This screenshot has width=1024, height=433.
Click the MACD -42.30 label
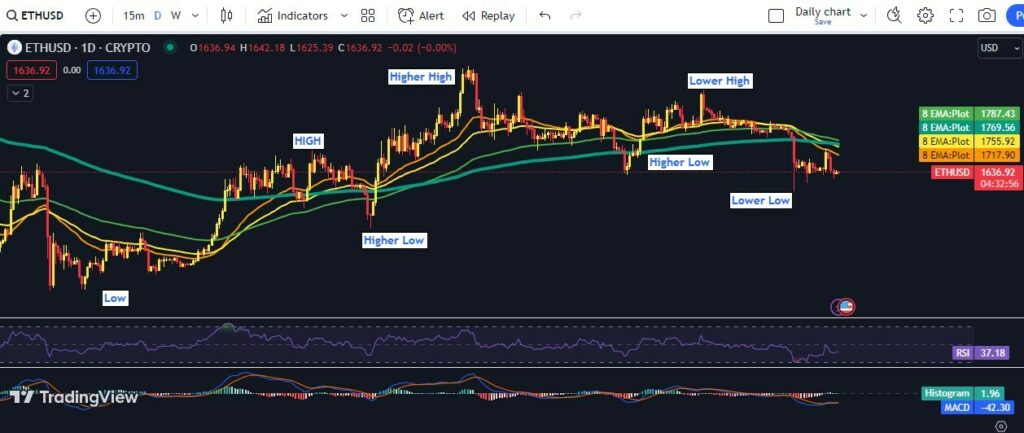click(980, 408)
